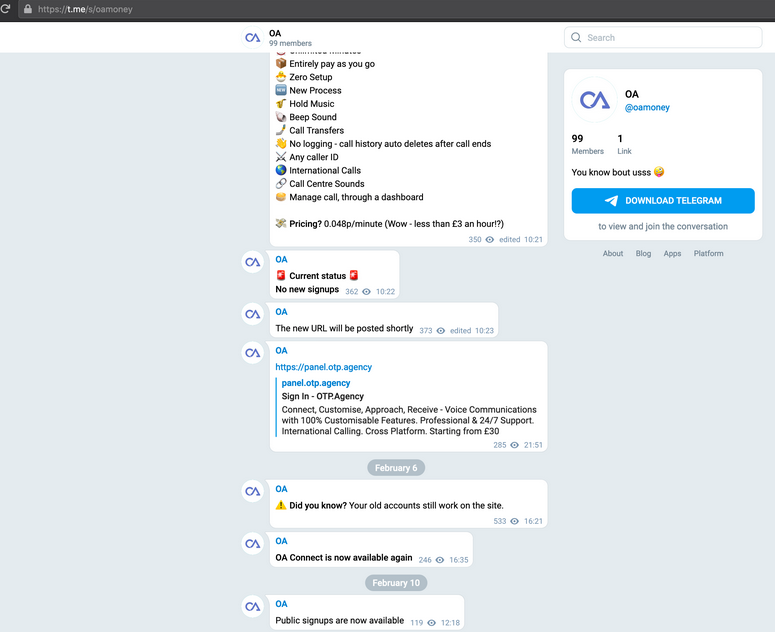Open the Platform footer link
The height and width of the screenshot is (632, 775).
pyautogui.click(x=708, y=254)
